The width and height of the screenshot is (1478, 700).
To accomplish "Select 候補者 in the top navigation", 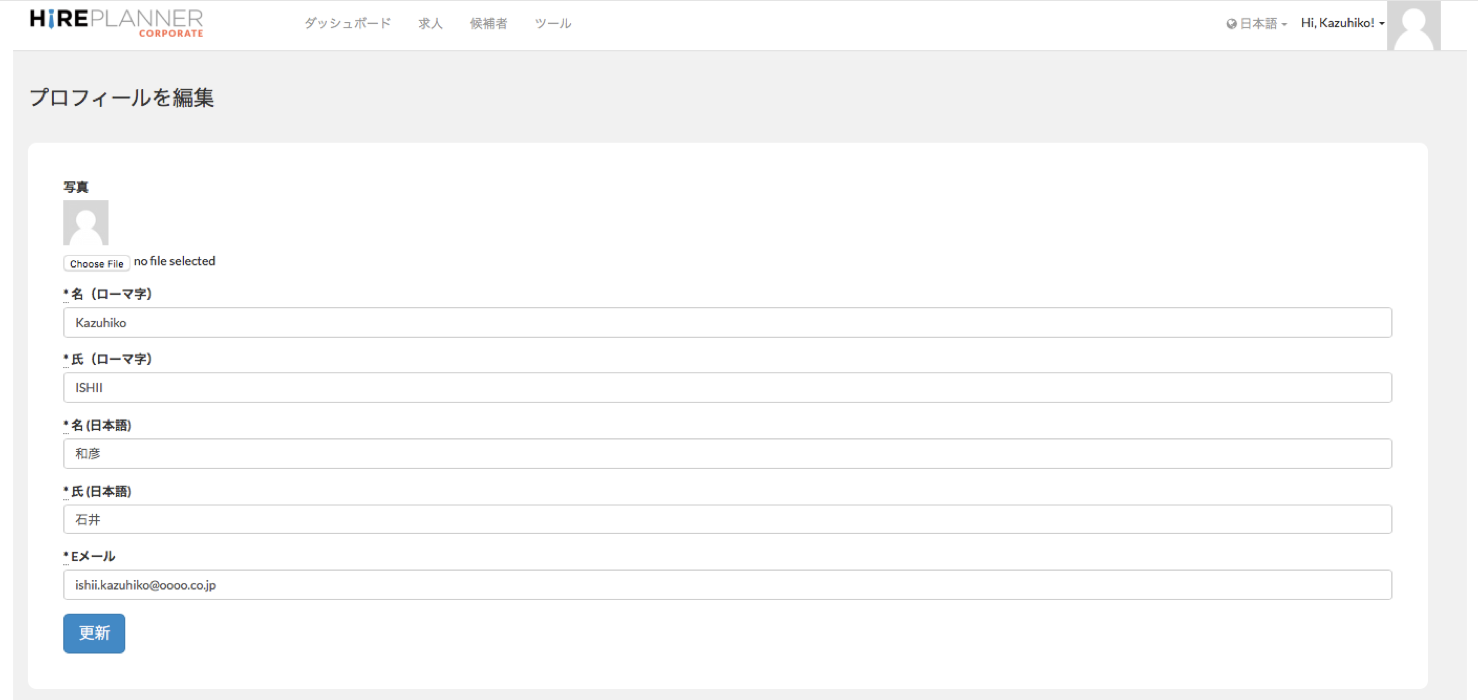I will [x=488, y=23].
